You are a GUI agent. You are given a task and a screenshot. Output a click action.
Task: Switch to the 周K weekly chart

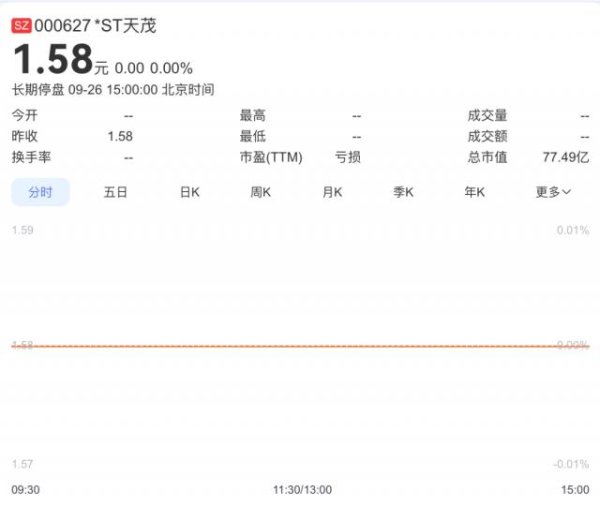[x=261, y=192]
